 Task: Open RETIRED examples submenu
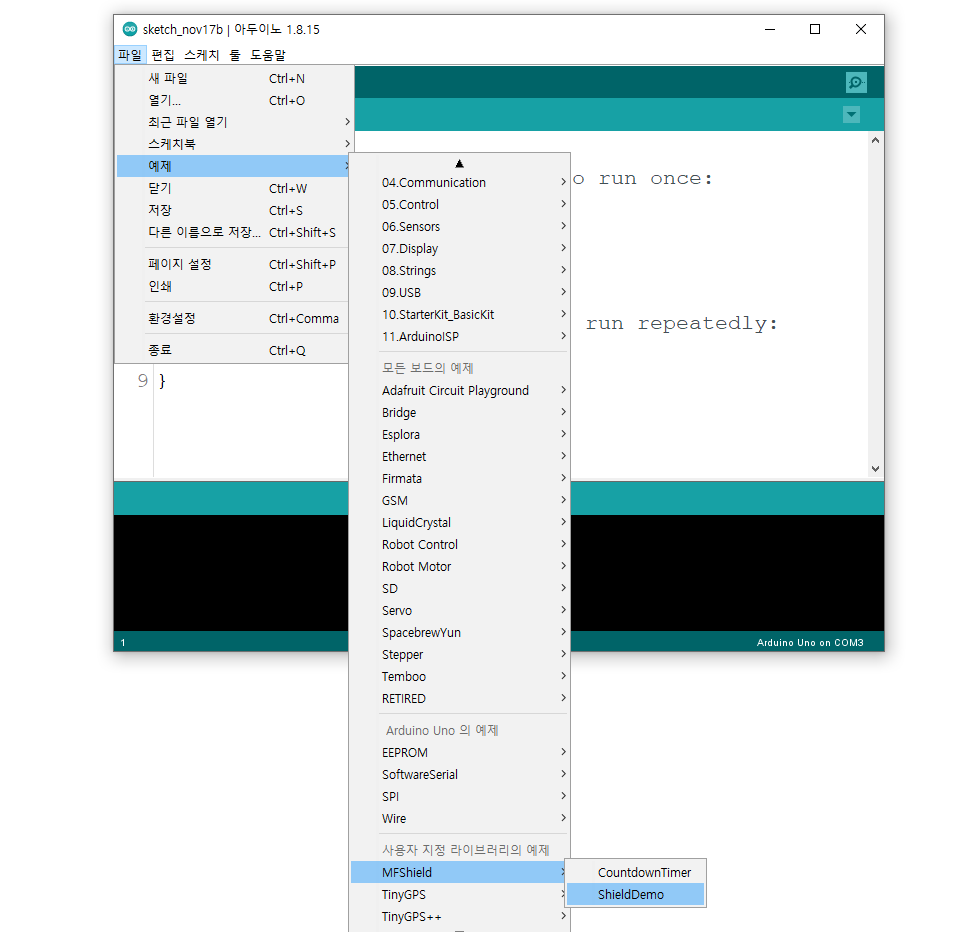coord(459,699)
